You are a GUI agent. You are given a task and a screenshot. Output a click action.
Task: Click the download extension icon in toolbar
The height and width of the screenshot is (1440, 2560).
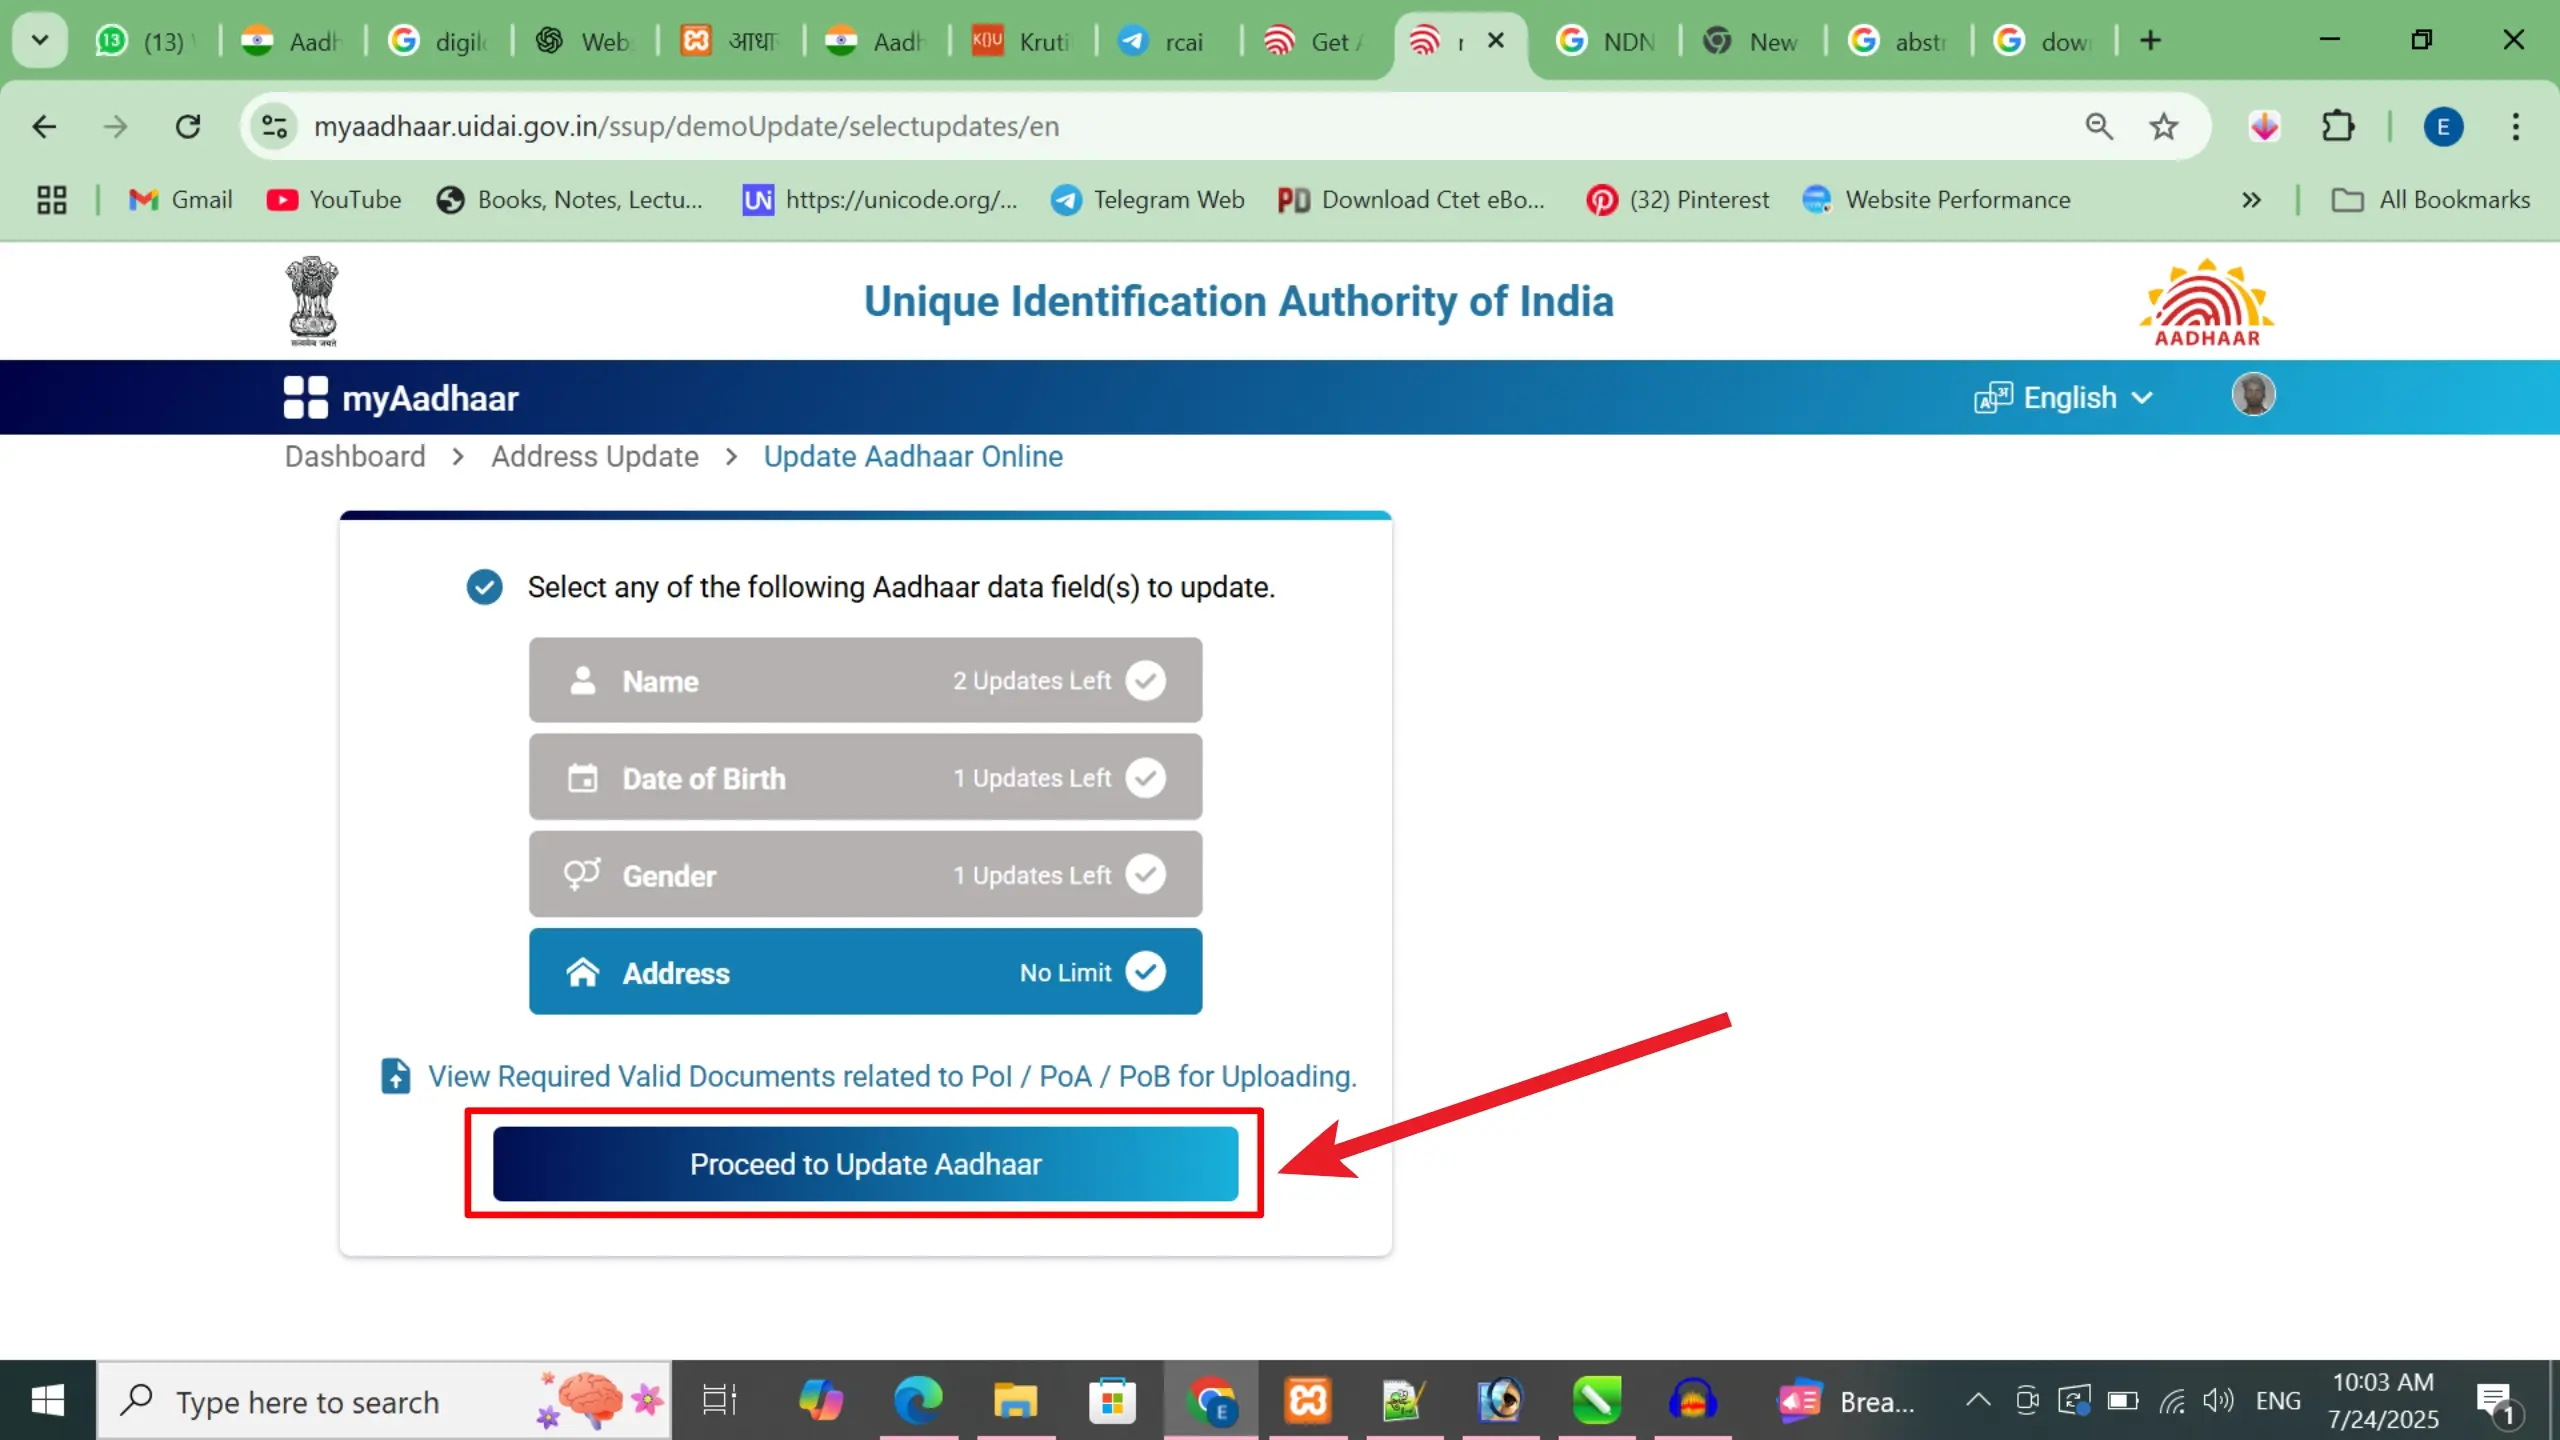[2264, 127]
